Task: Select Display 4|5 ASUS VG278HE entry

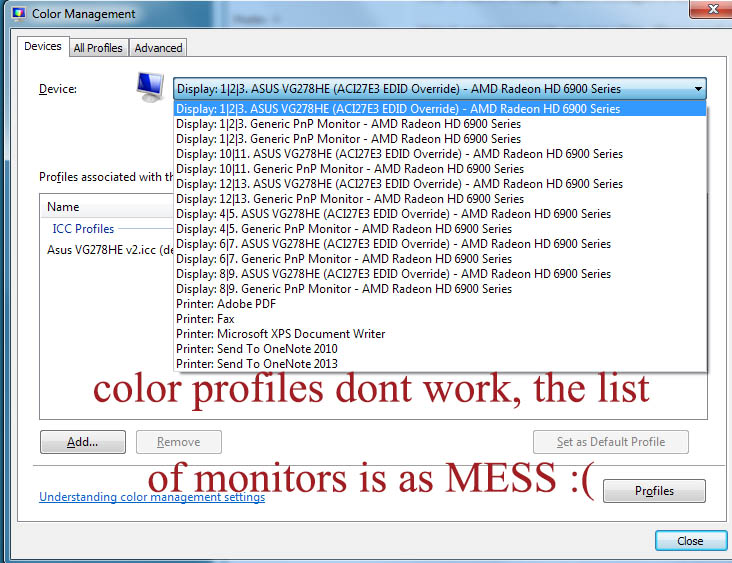Action: coord(439,214)
